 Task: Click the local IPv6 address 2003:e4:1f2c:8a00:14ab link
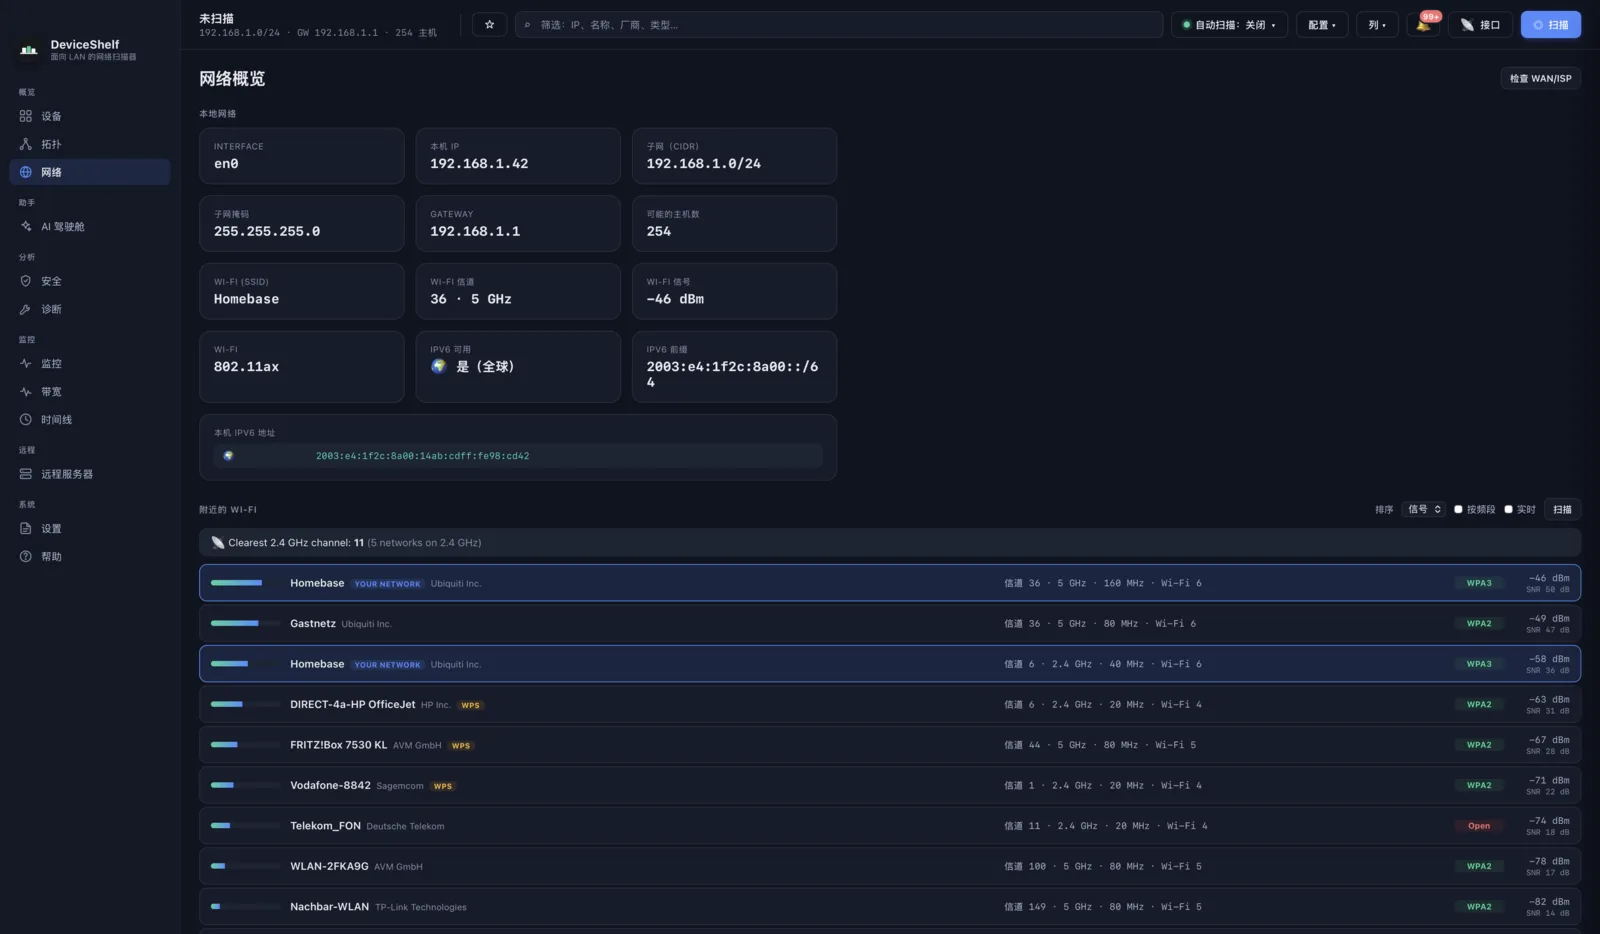tap(422, 456)
